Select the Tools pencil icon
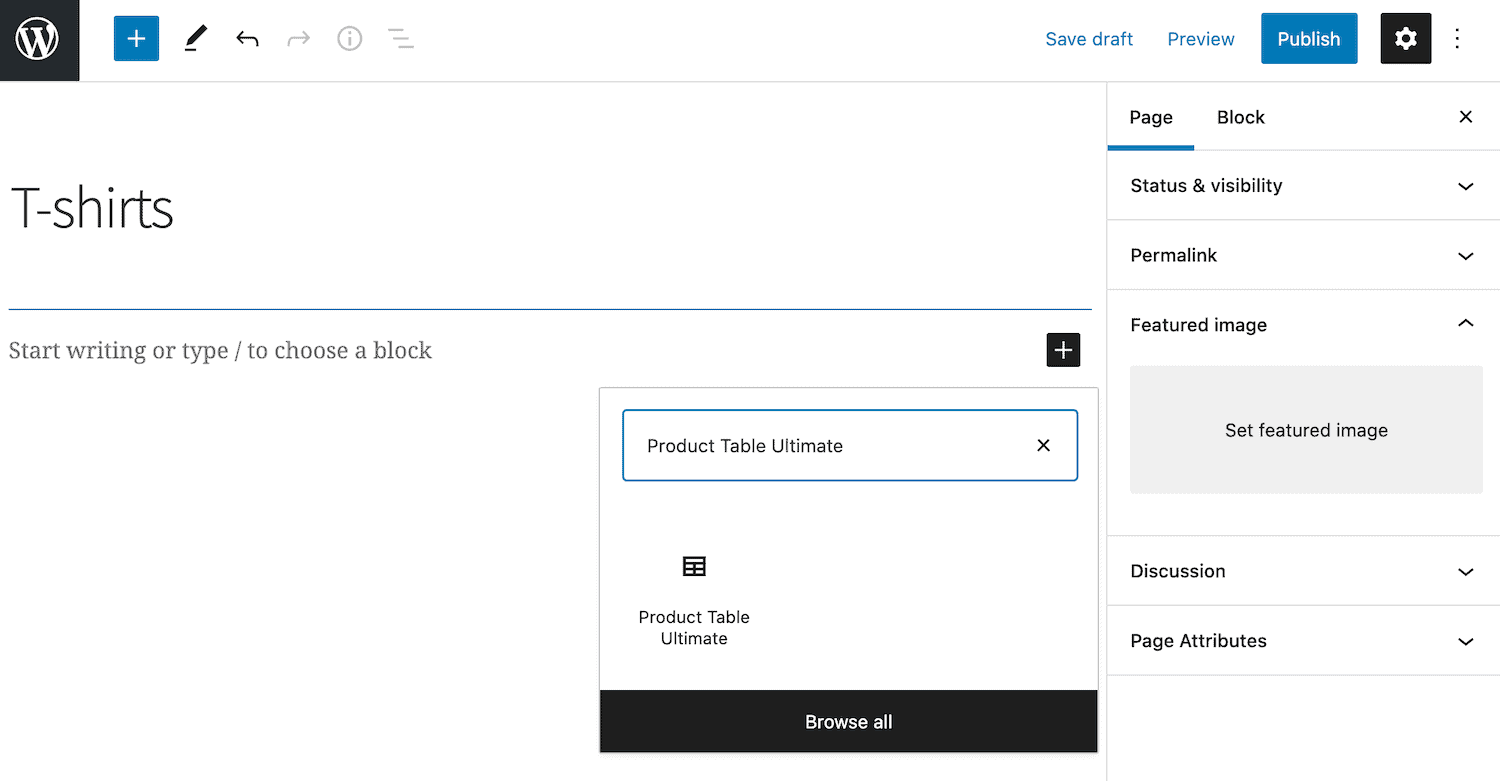 195,39
